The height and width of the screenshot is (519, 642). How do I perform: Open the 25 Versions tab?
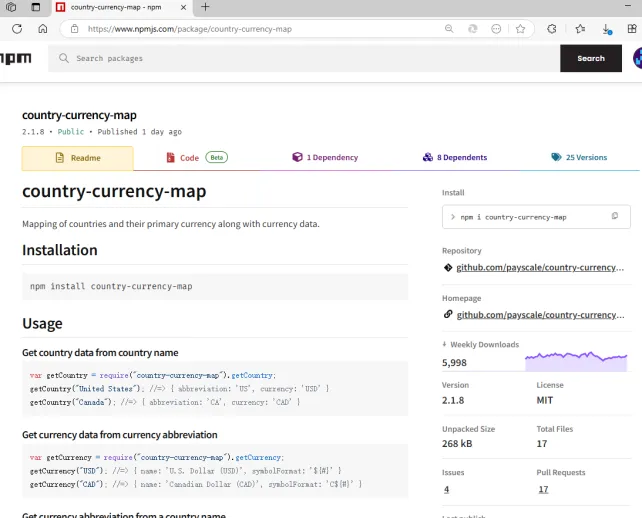tap(579, 157)
